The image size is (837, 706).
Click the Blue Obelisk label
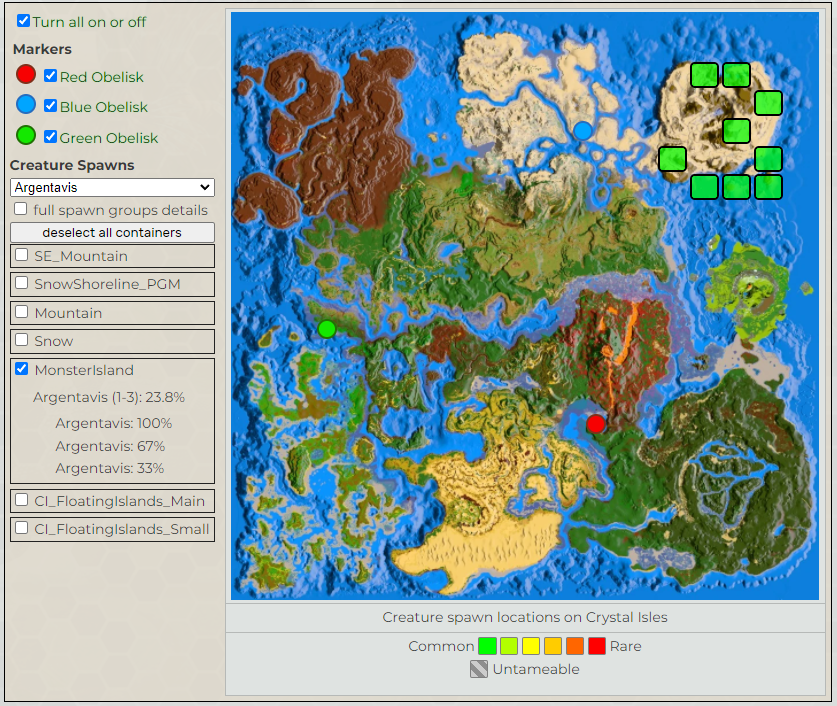tap(104, 107)
